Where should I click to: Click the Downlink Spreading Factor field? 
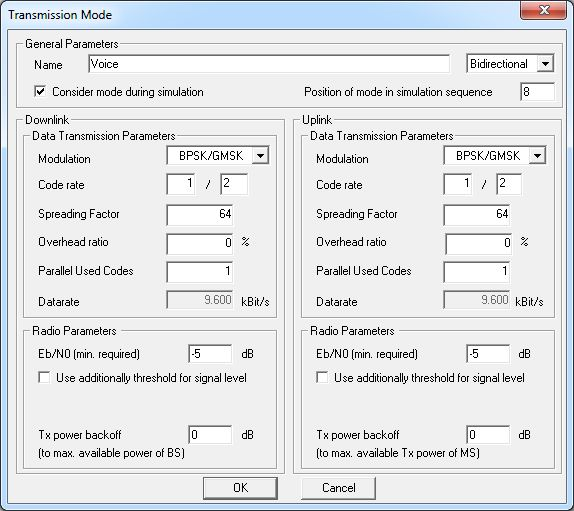[x=200, y=214]
